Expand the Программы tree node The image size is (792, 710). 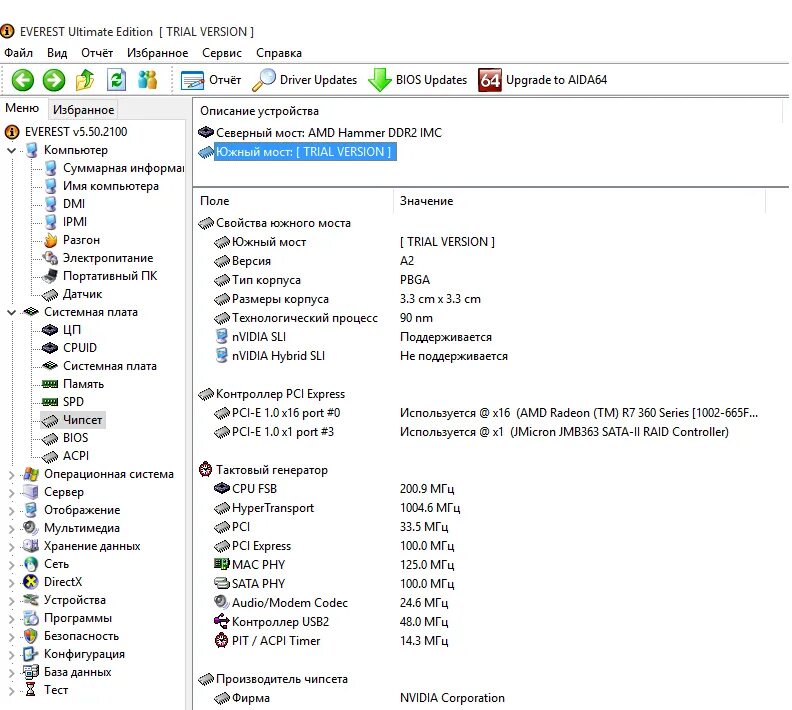[x=11, y=619]
